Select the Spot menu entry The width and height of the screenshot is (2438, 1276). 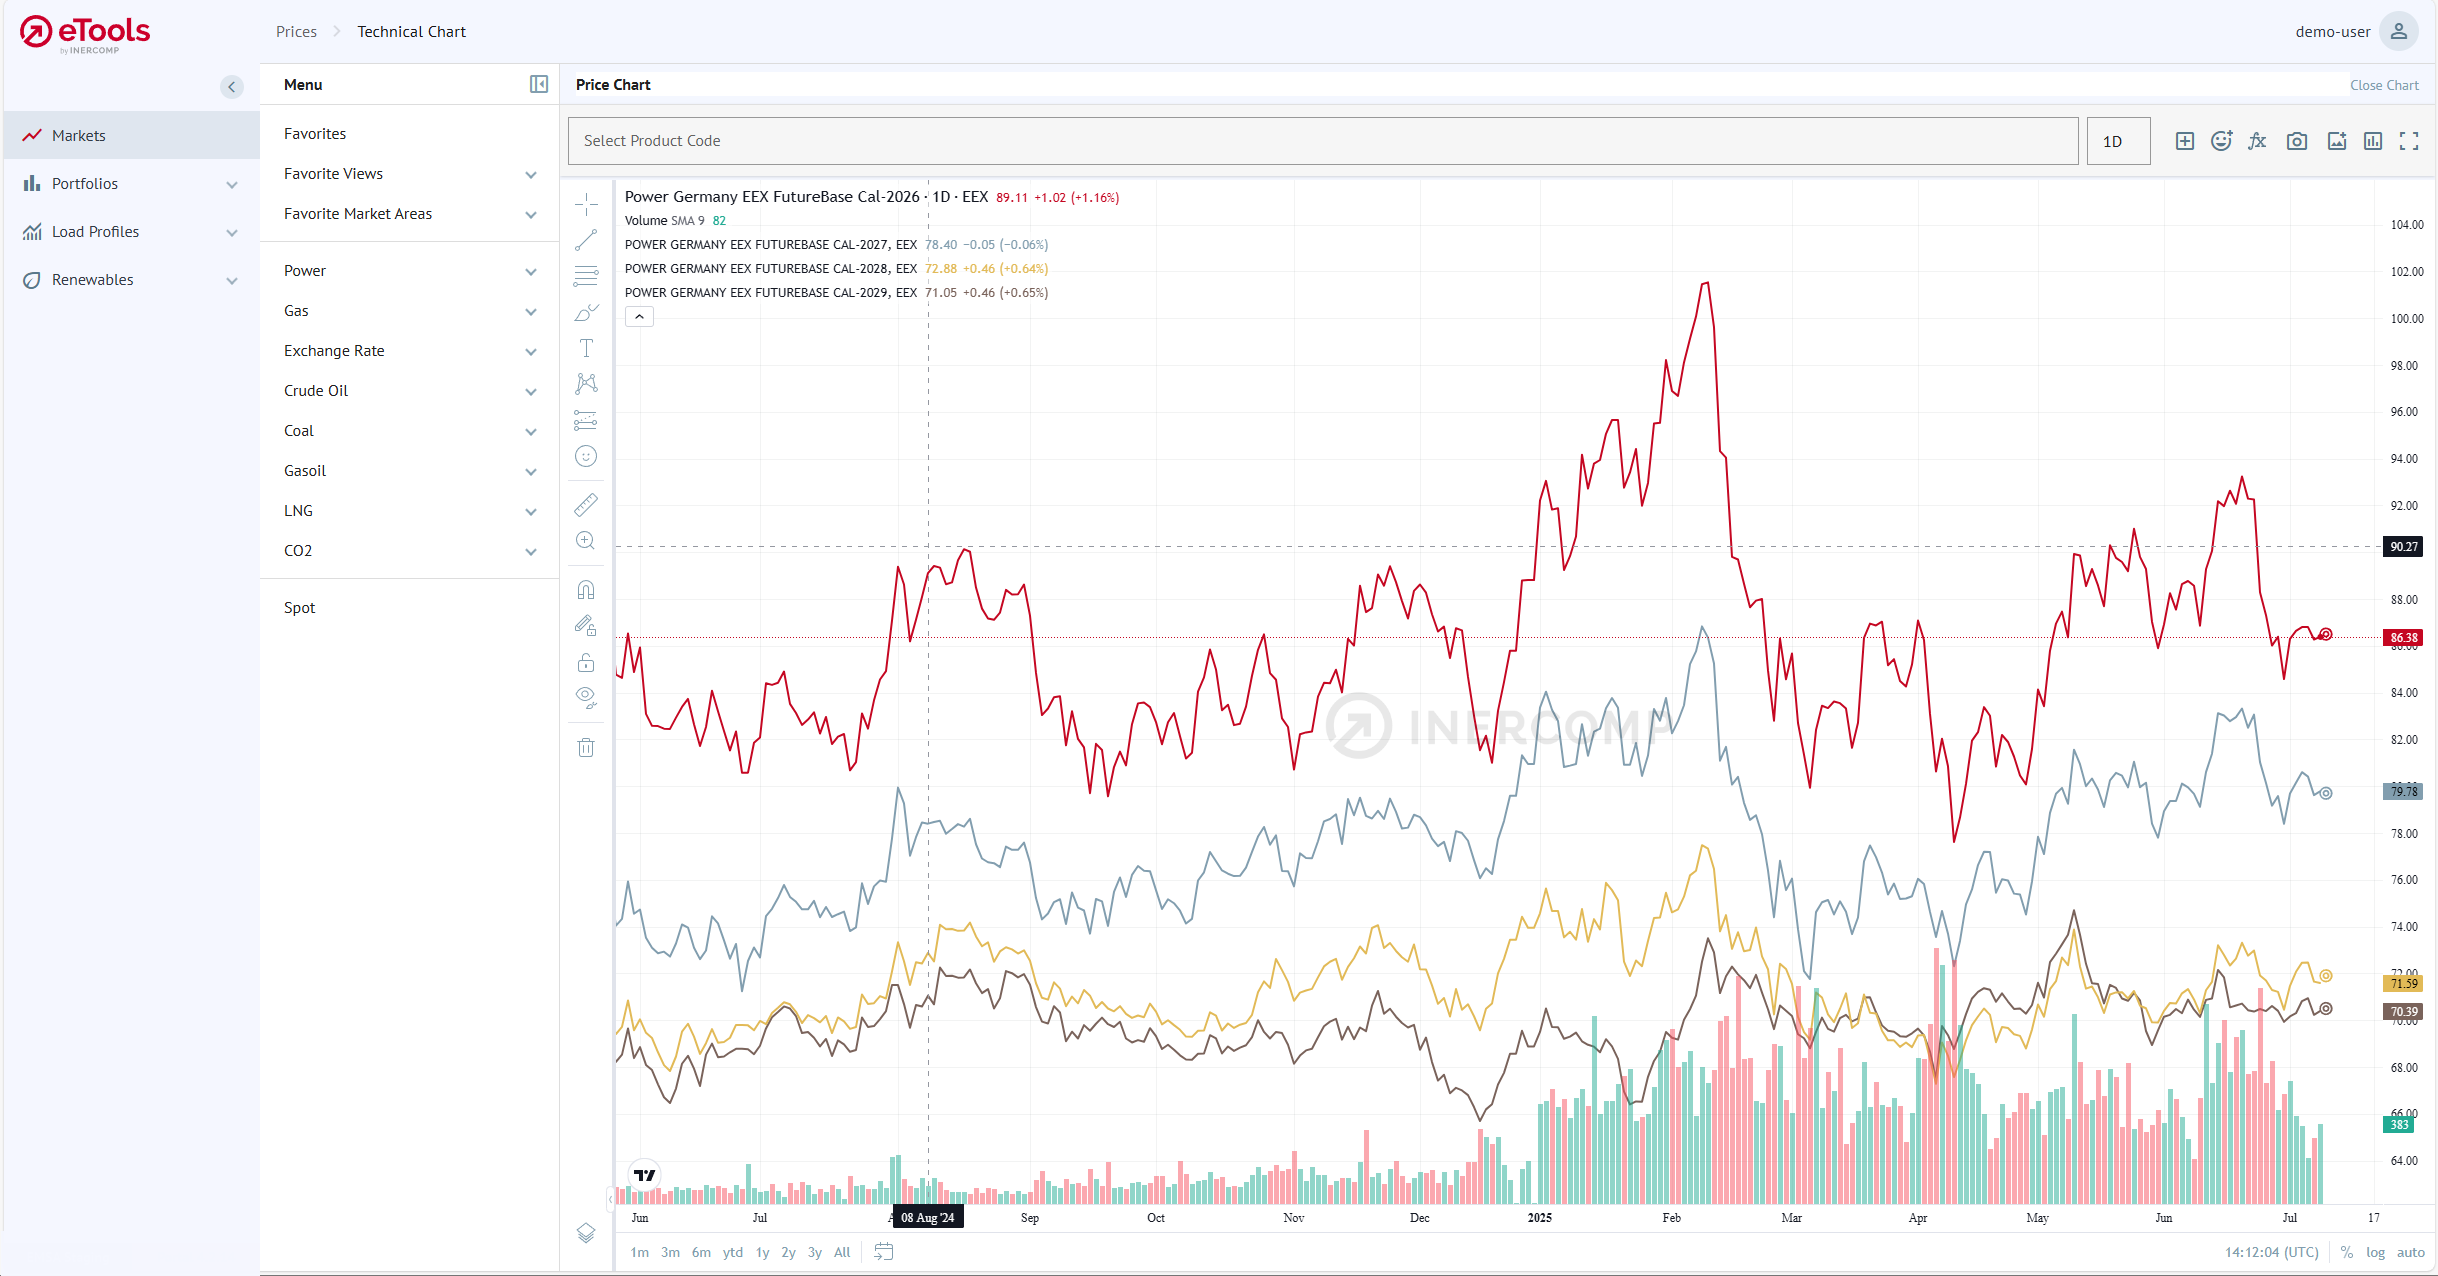pos(299,608)
